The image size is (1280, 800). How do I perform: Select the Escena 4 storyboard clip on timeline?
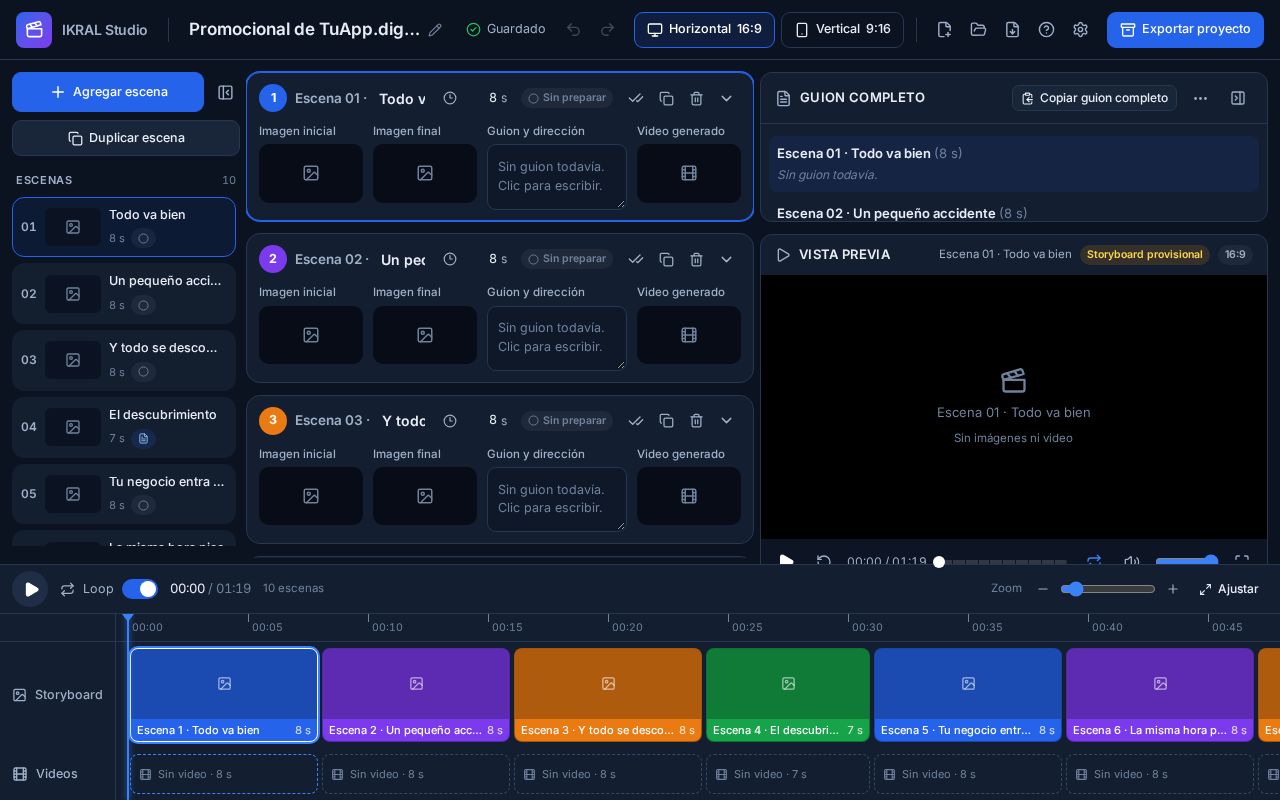tap(788, 694)
